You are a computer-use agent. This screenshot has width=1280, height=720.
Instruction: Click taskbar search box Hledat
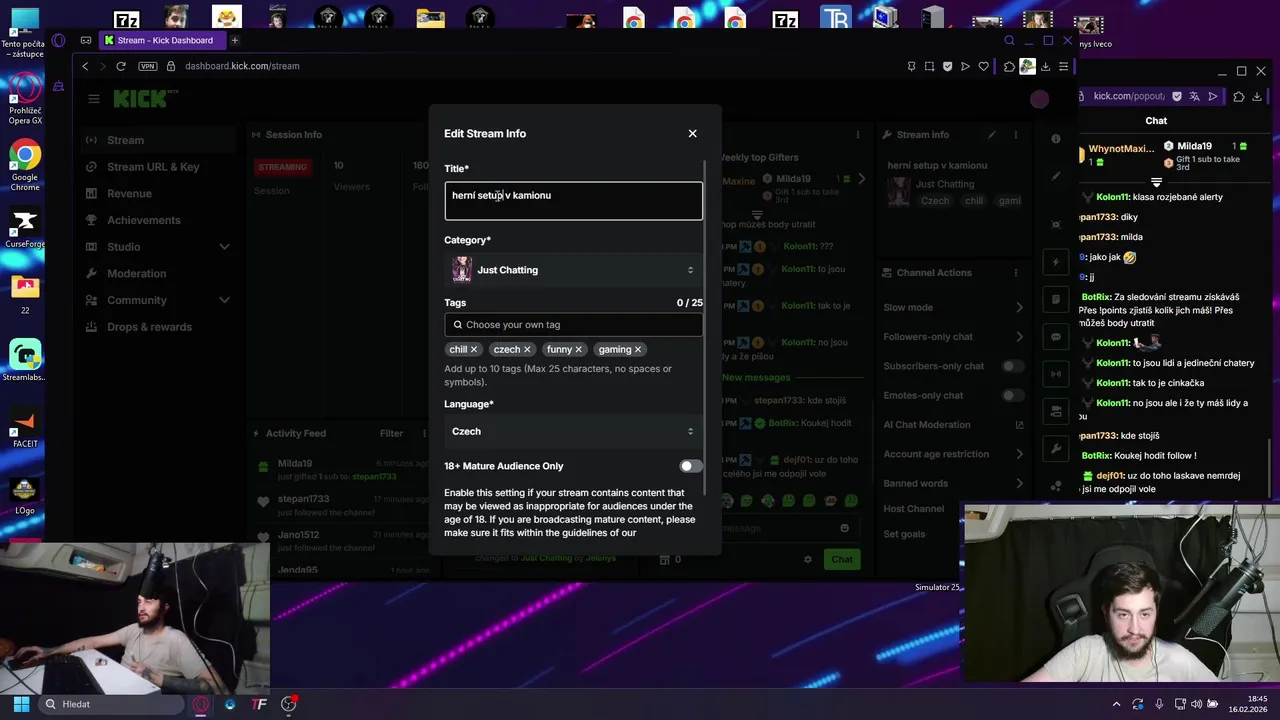[x=112, y=704]
